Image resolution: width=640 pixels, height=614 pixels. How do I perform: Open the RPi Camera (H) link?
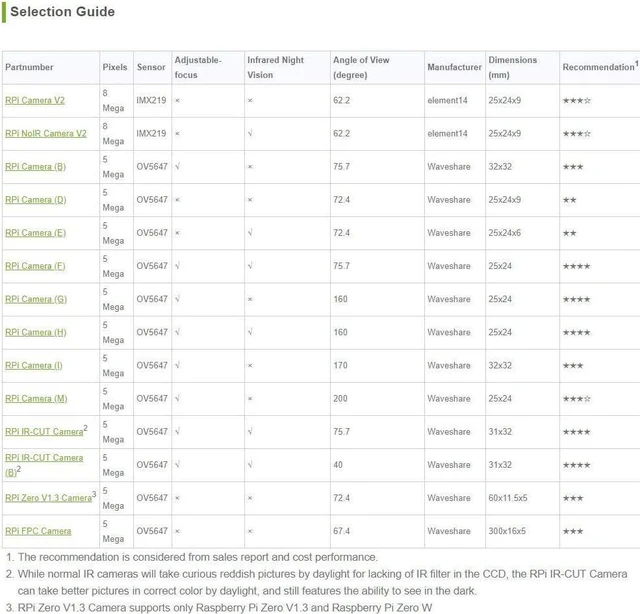36,332
